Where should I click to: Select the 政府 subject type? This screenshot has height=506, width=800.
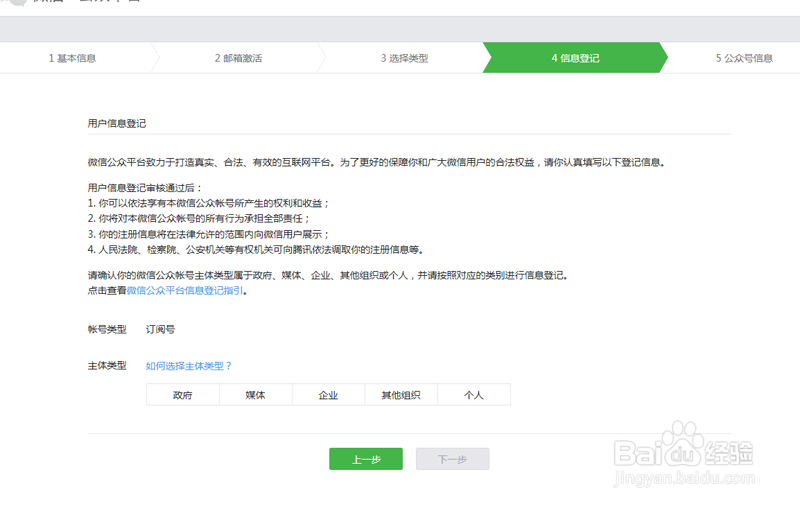tap(183, 395)
